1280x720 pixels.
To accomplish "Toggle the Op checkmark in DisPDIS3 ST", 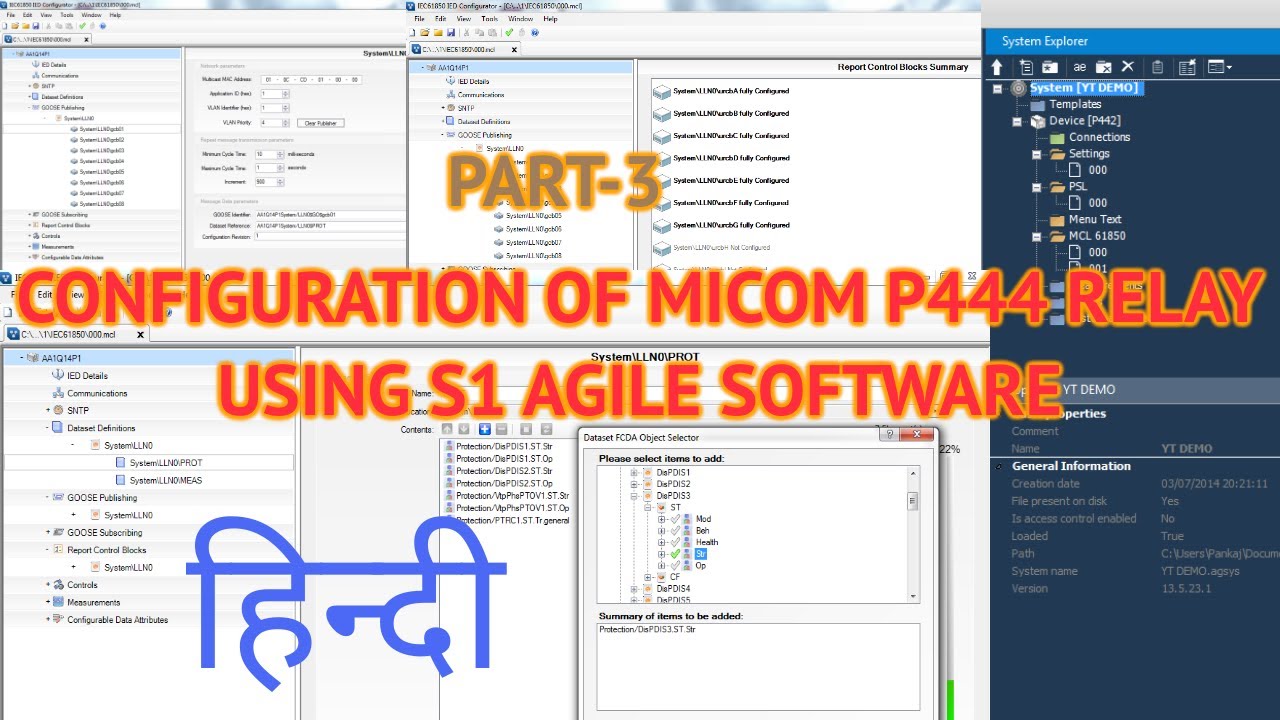I will 676,566.
